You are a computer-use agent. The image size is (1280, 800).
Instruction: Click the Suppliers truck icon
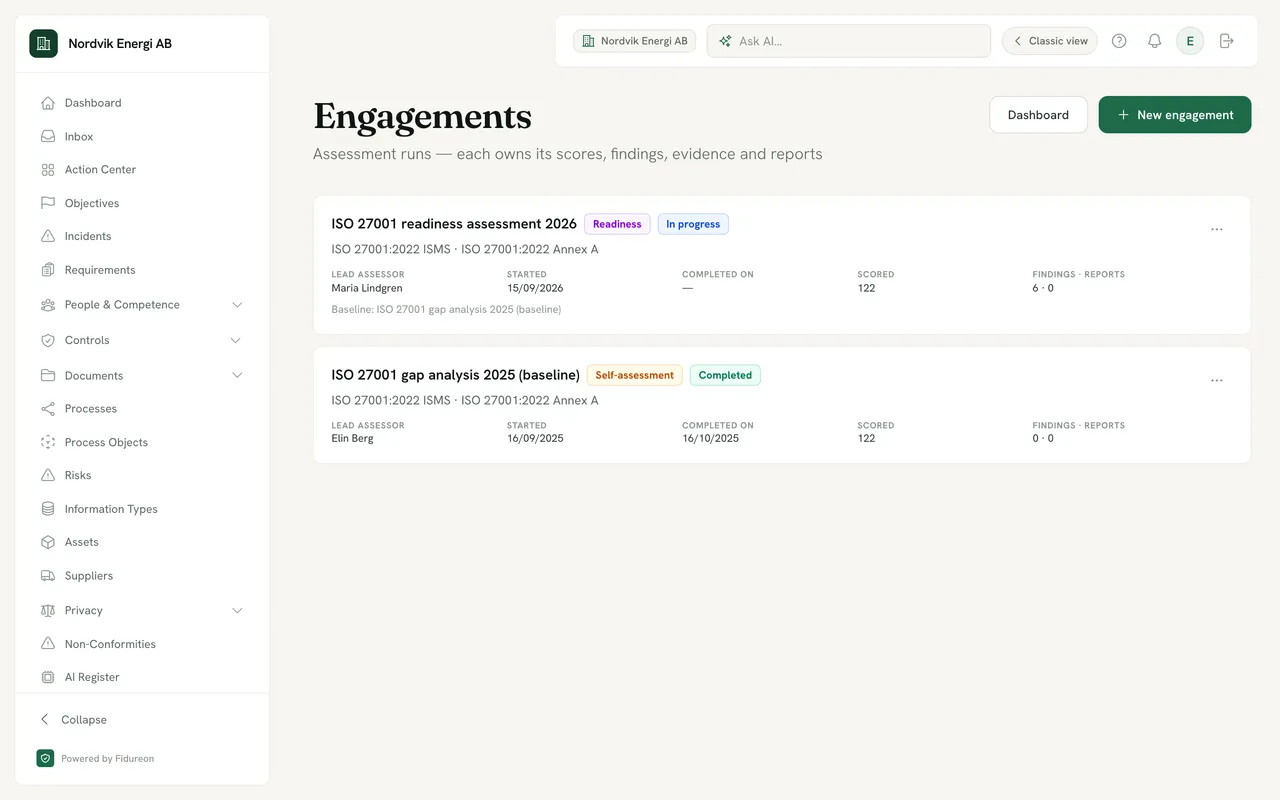[x=47, y=576]
